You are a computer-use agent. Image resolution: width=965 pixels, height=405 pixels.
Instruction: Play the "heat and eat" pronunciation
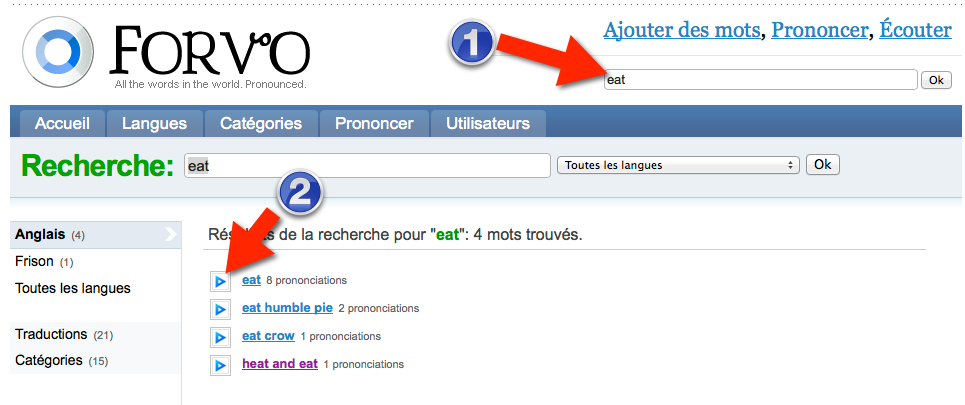point(220,365)
